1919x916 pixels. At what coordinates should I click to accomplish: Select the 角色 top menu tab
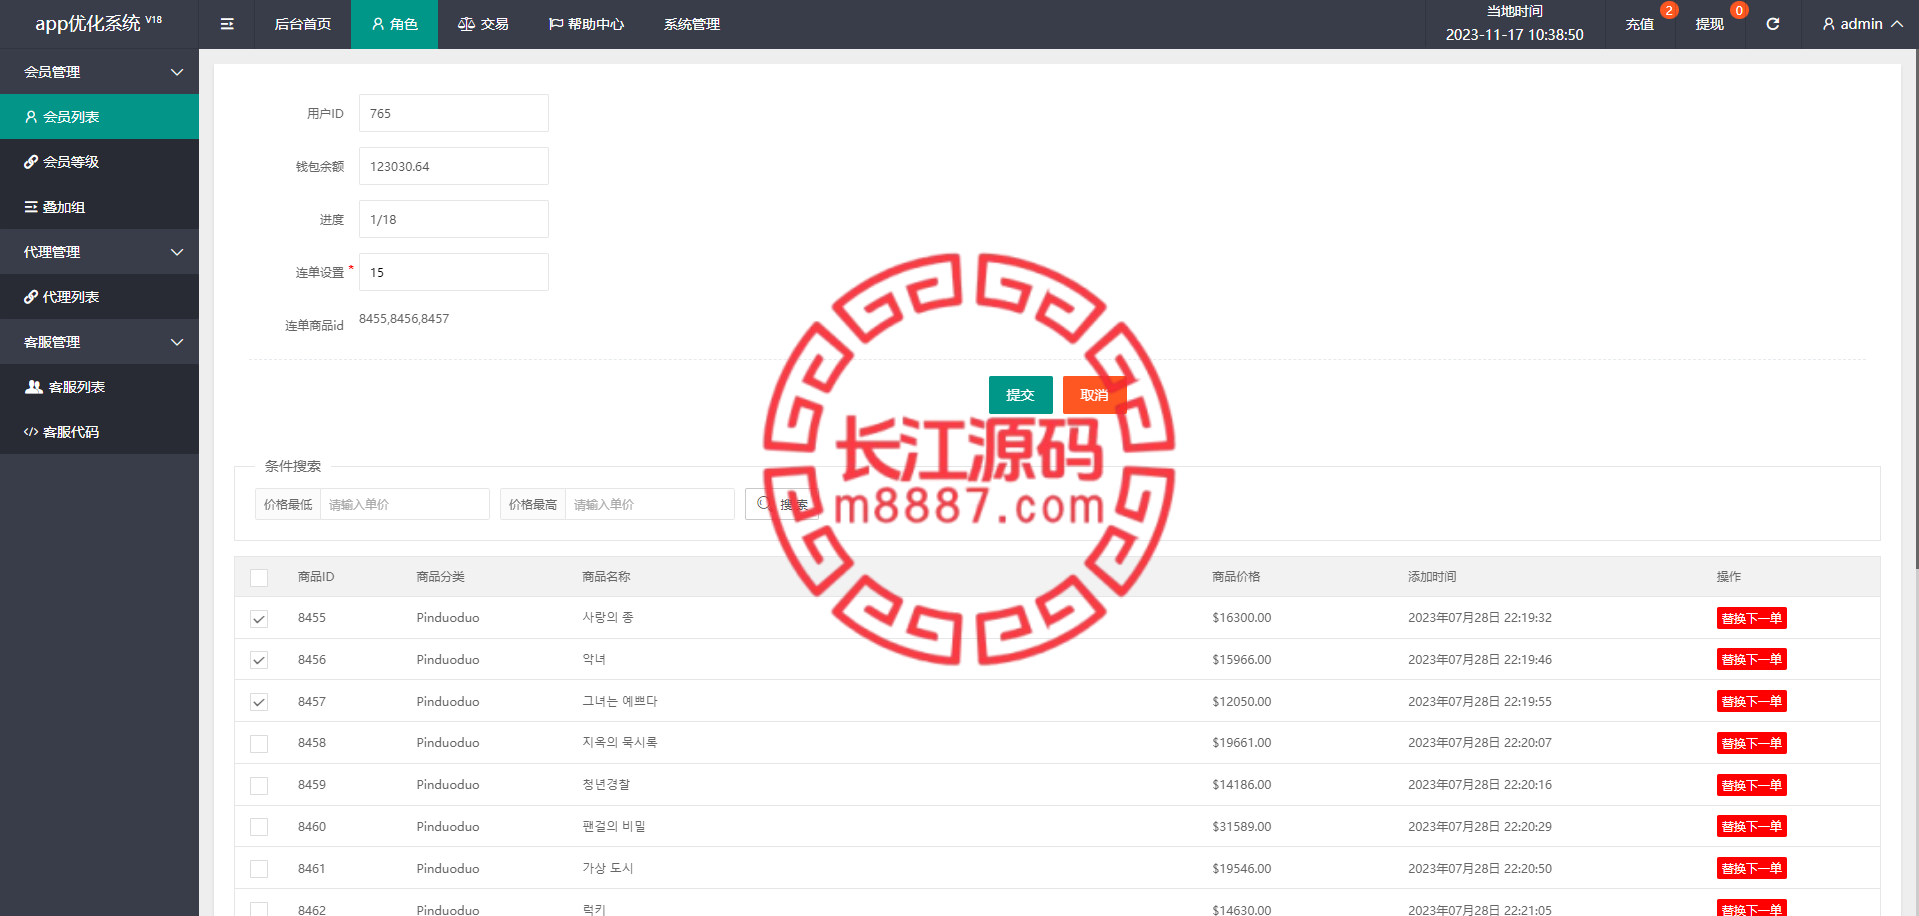pos(394,24)
